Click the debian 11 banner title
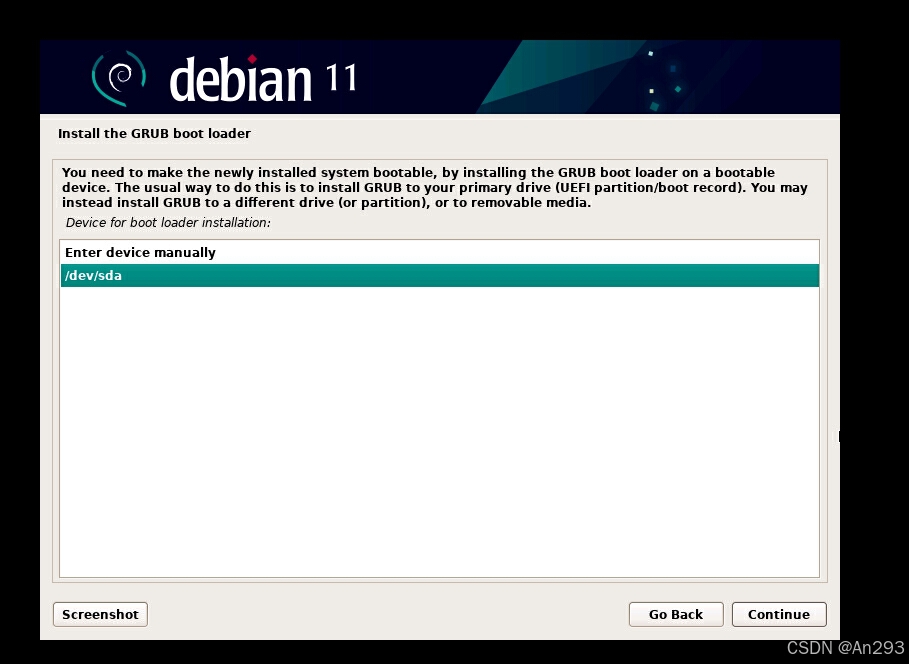909x664 pixels. point(263,78)
